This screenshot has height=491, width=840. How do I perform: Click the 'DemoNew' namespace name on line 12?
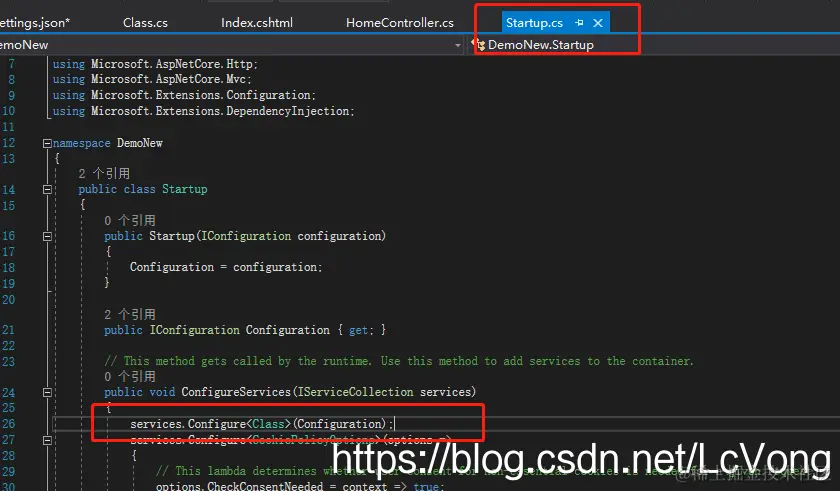pyautogui.click(x=140, y=143)
